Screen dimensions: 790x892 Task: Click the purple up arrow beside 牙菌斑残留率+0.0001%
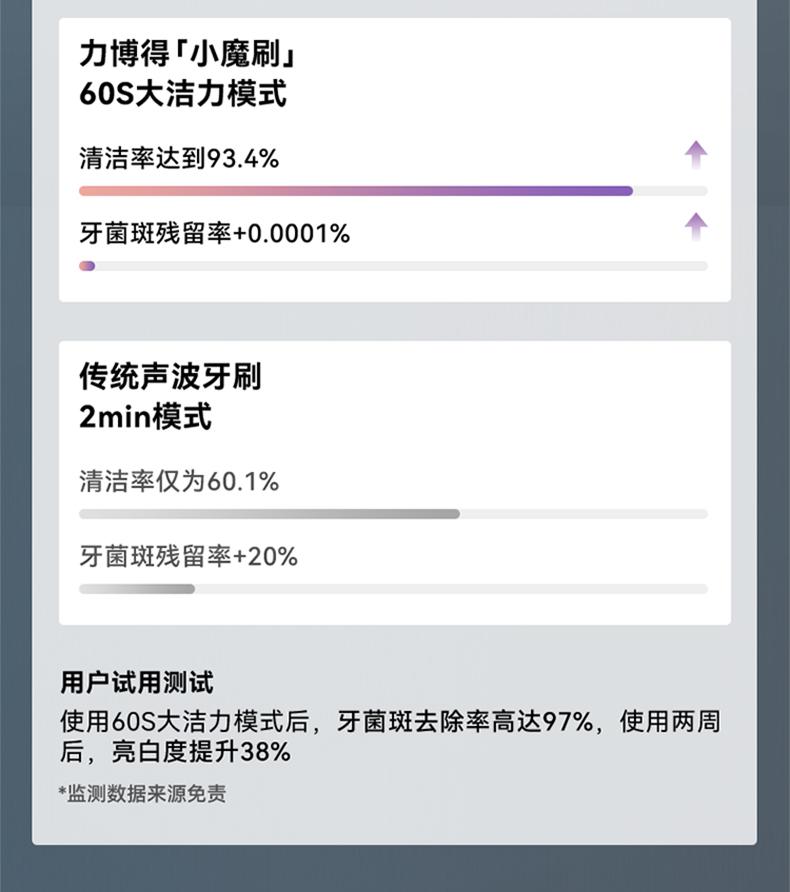coord(696,227)
